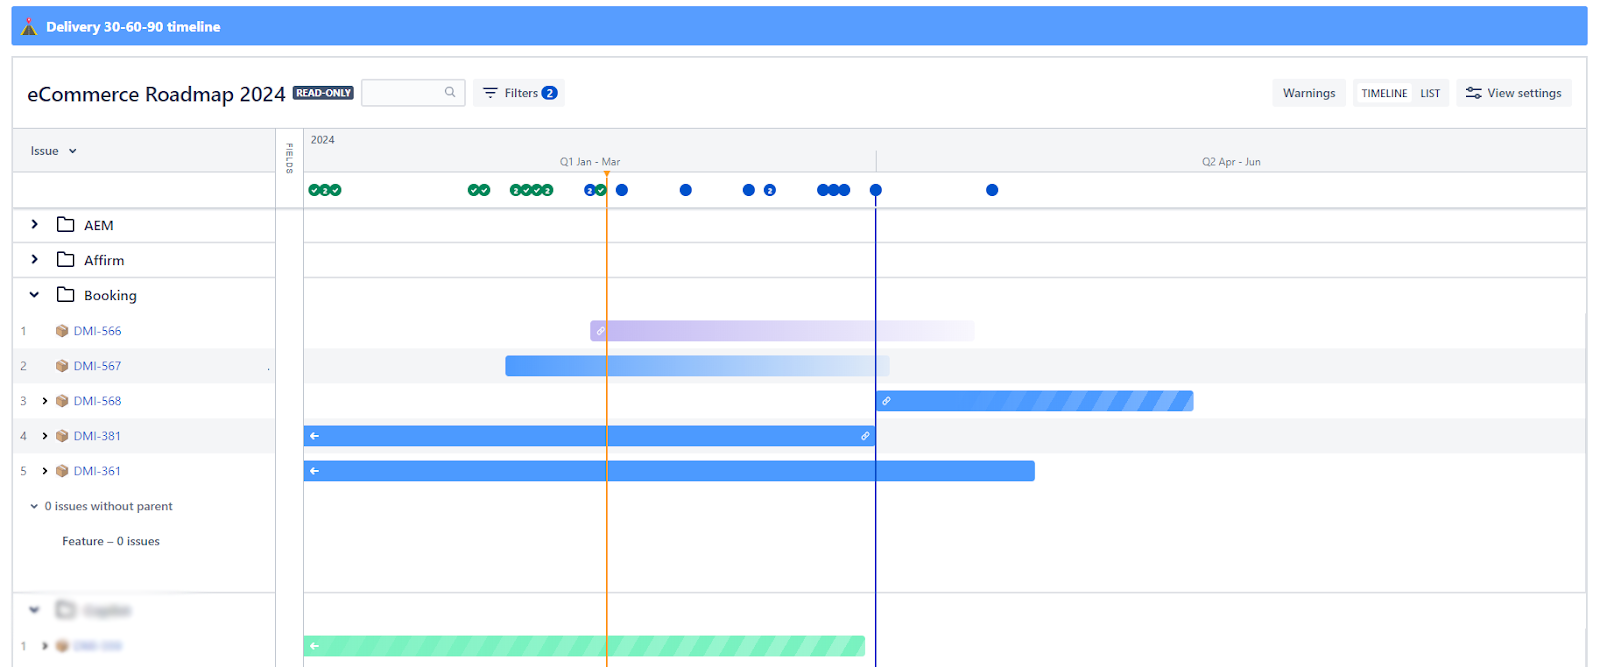
Task: Click the left arrow on DMI-361 bar
Action: pyautogui.click(x=315, y=471)
